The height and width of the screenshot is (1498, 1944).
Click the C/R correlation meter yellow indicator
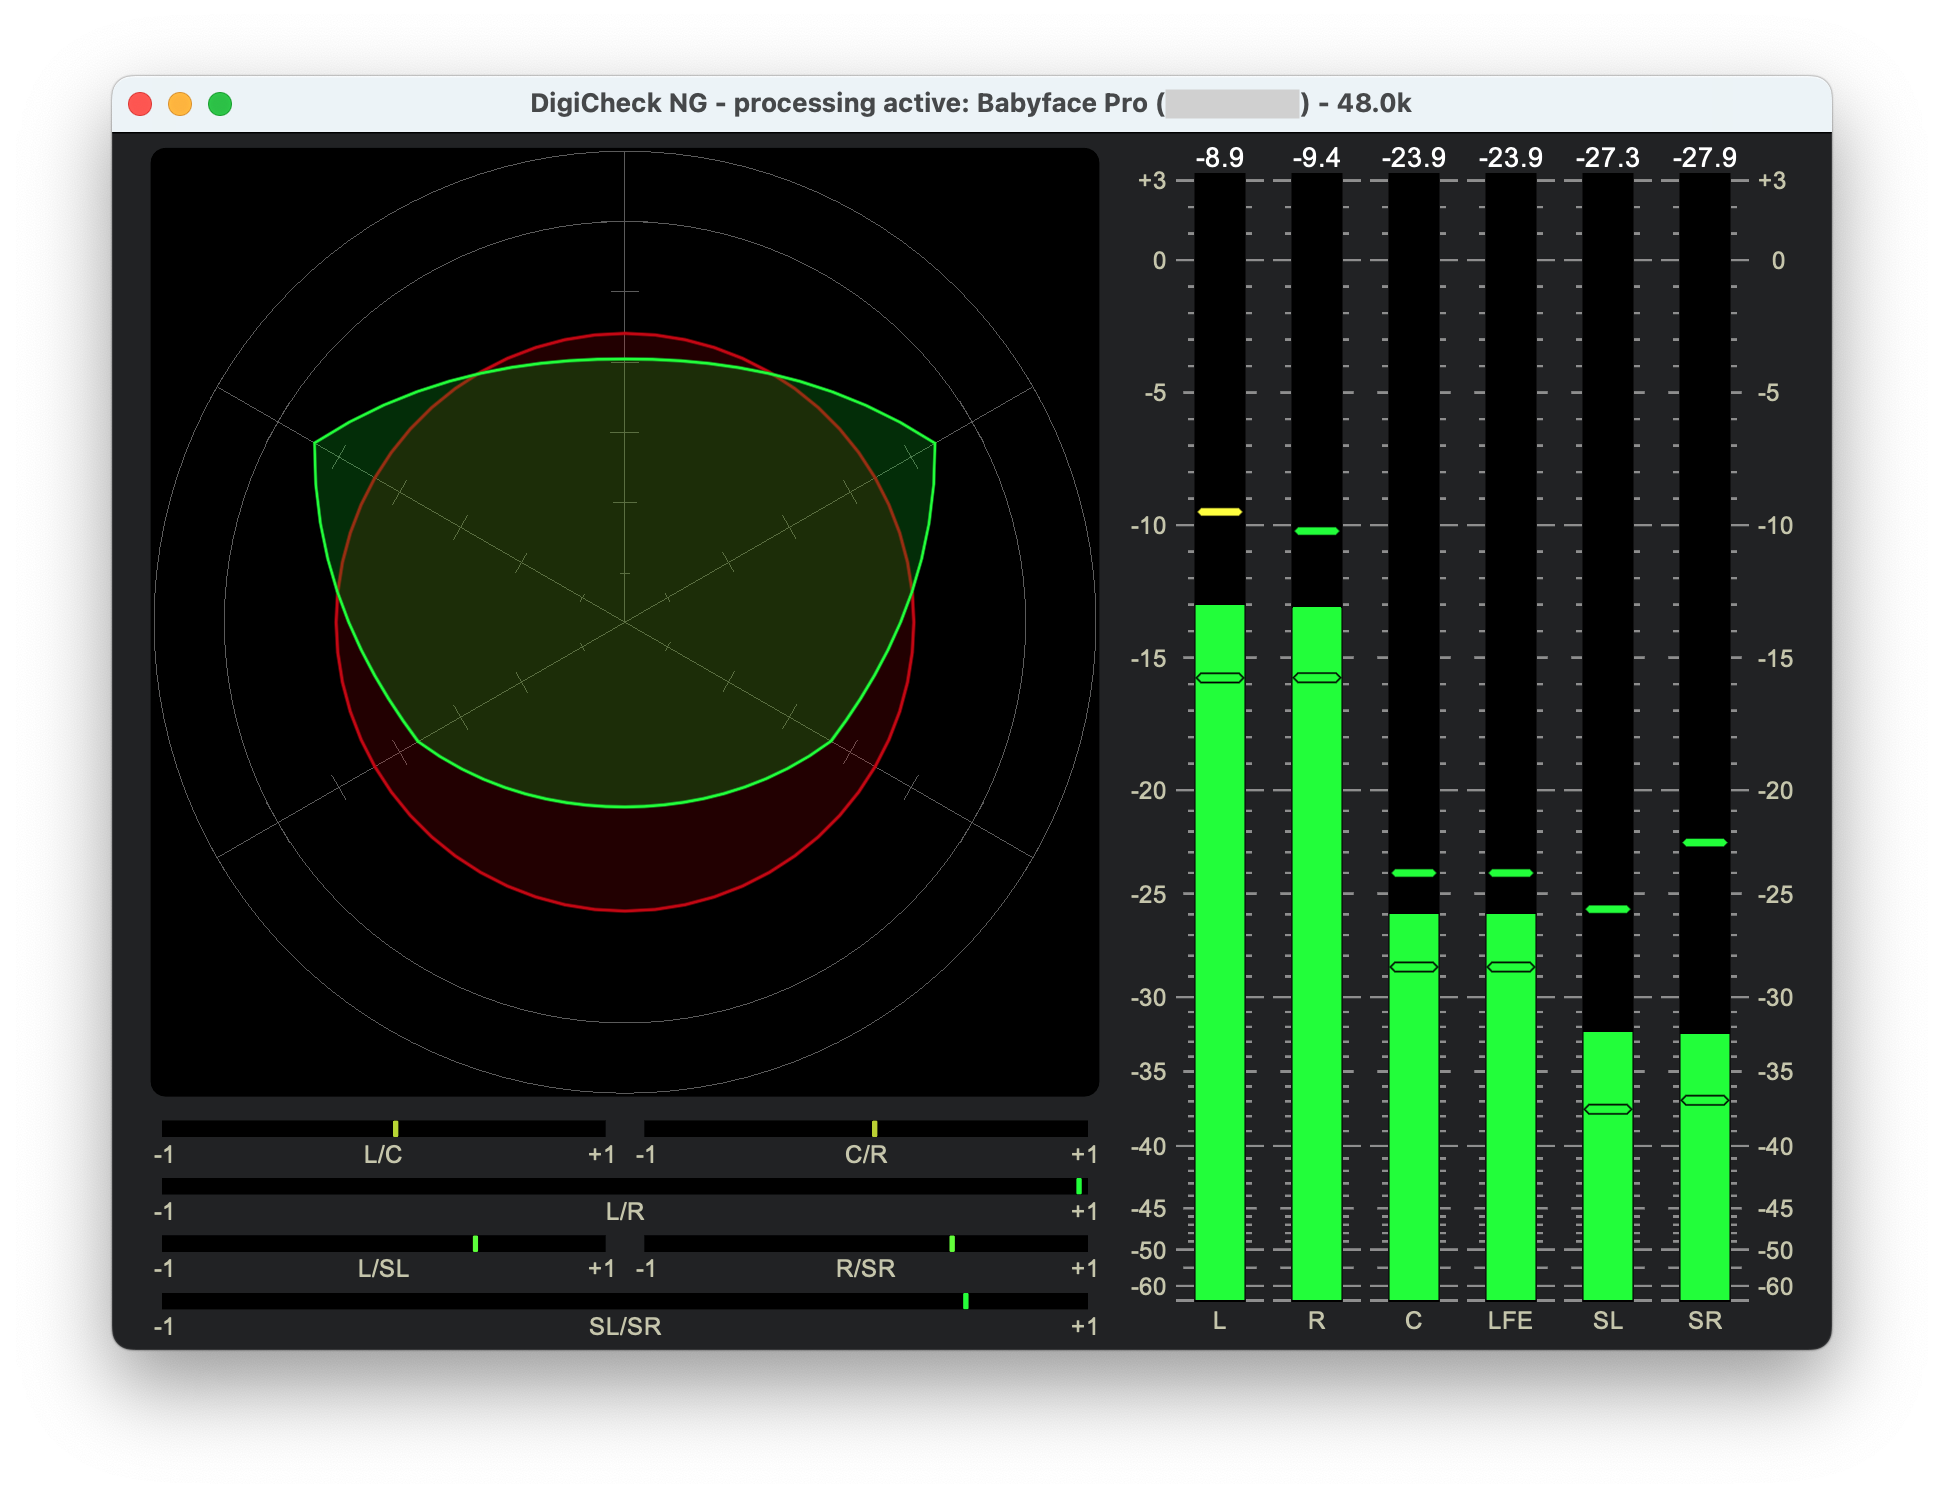tap(874, 1129)
